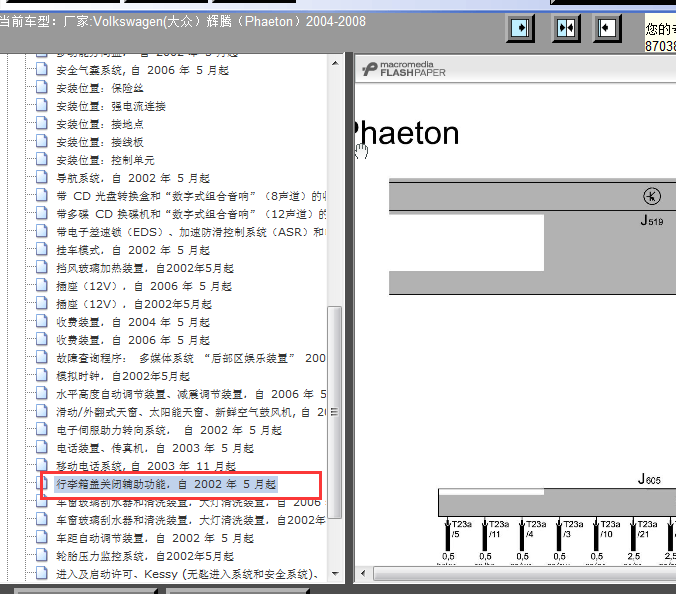Image resolution: width=676 pixels, height=594 pixels.
Task: Select 收费装置, 自 2006 年 5 月起
Action: pos(133,341)
